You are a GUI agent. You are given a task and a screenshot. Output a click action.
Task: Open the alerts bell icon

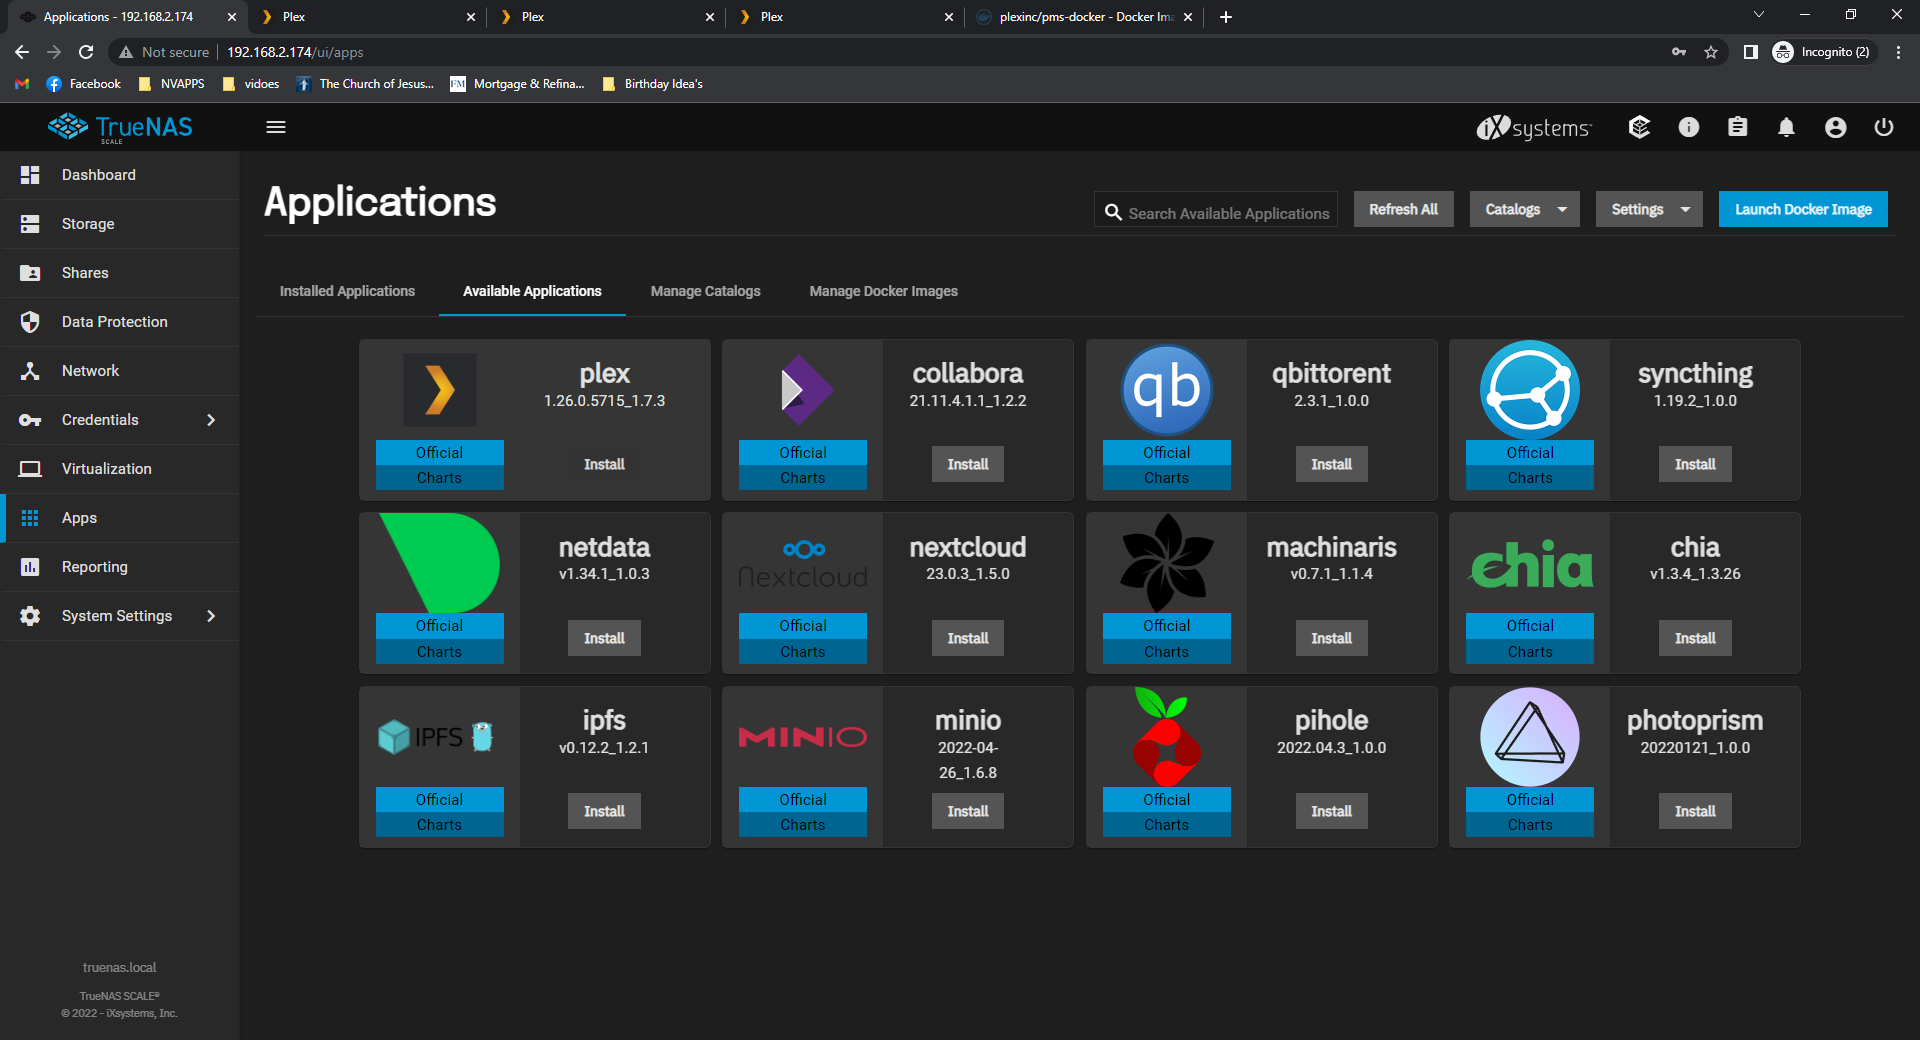pos(1786,127)
